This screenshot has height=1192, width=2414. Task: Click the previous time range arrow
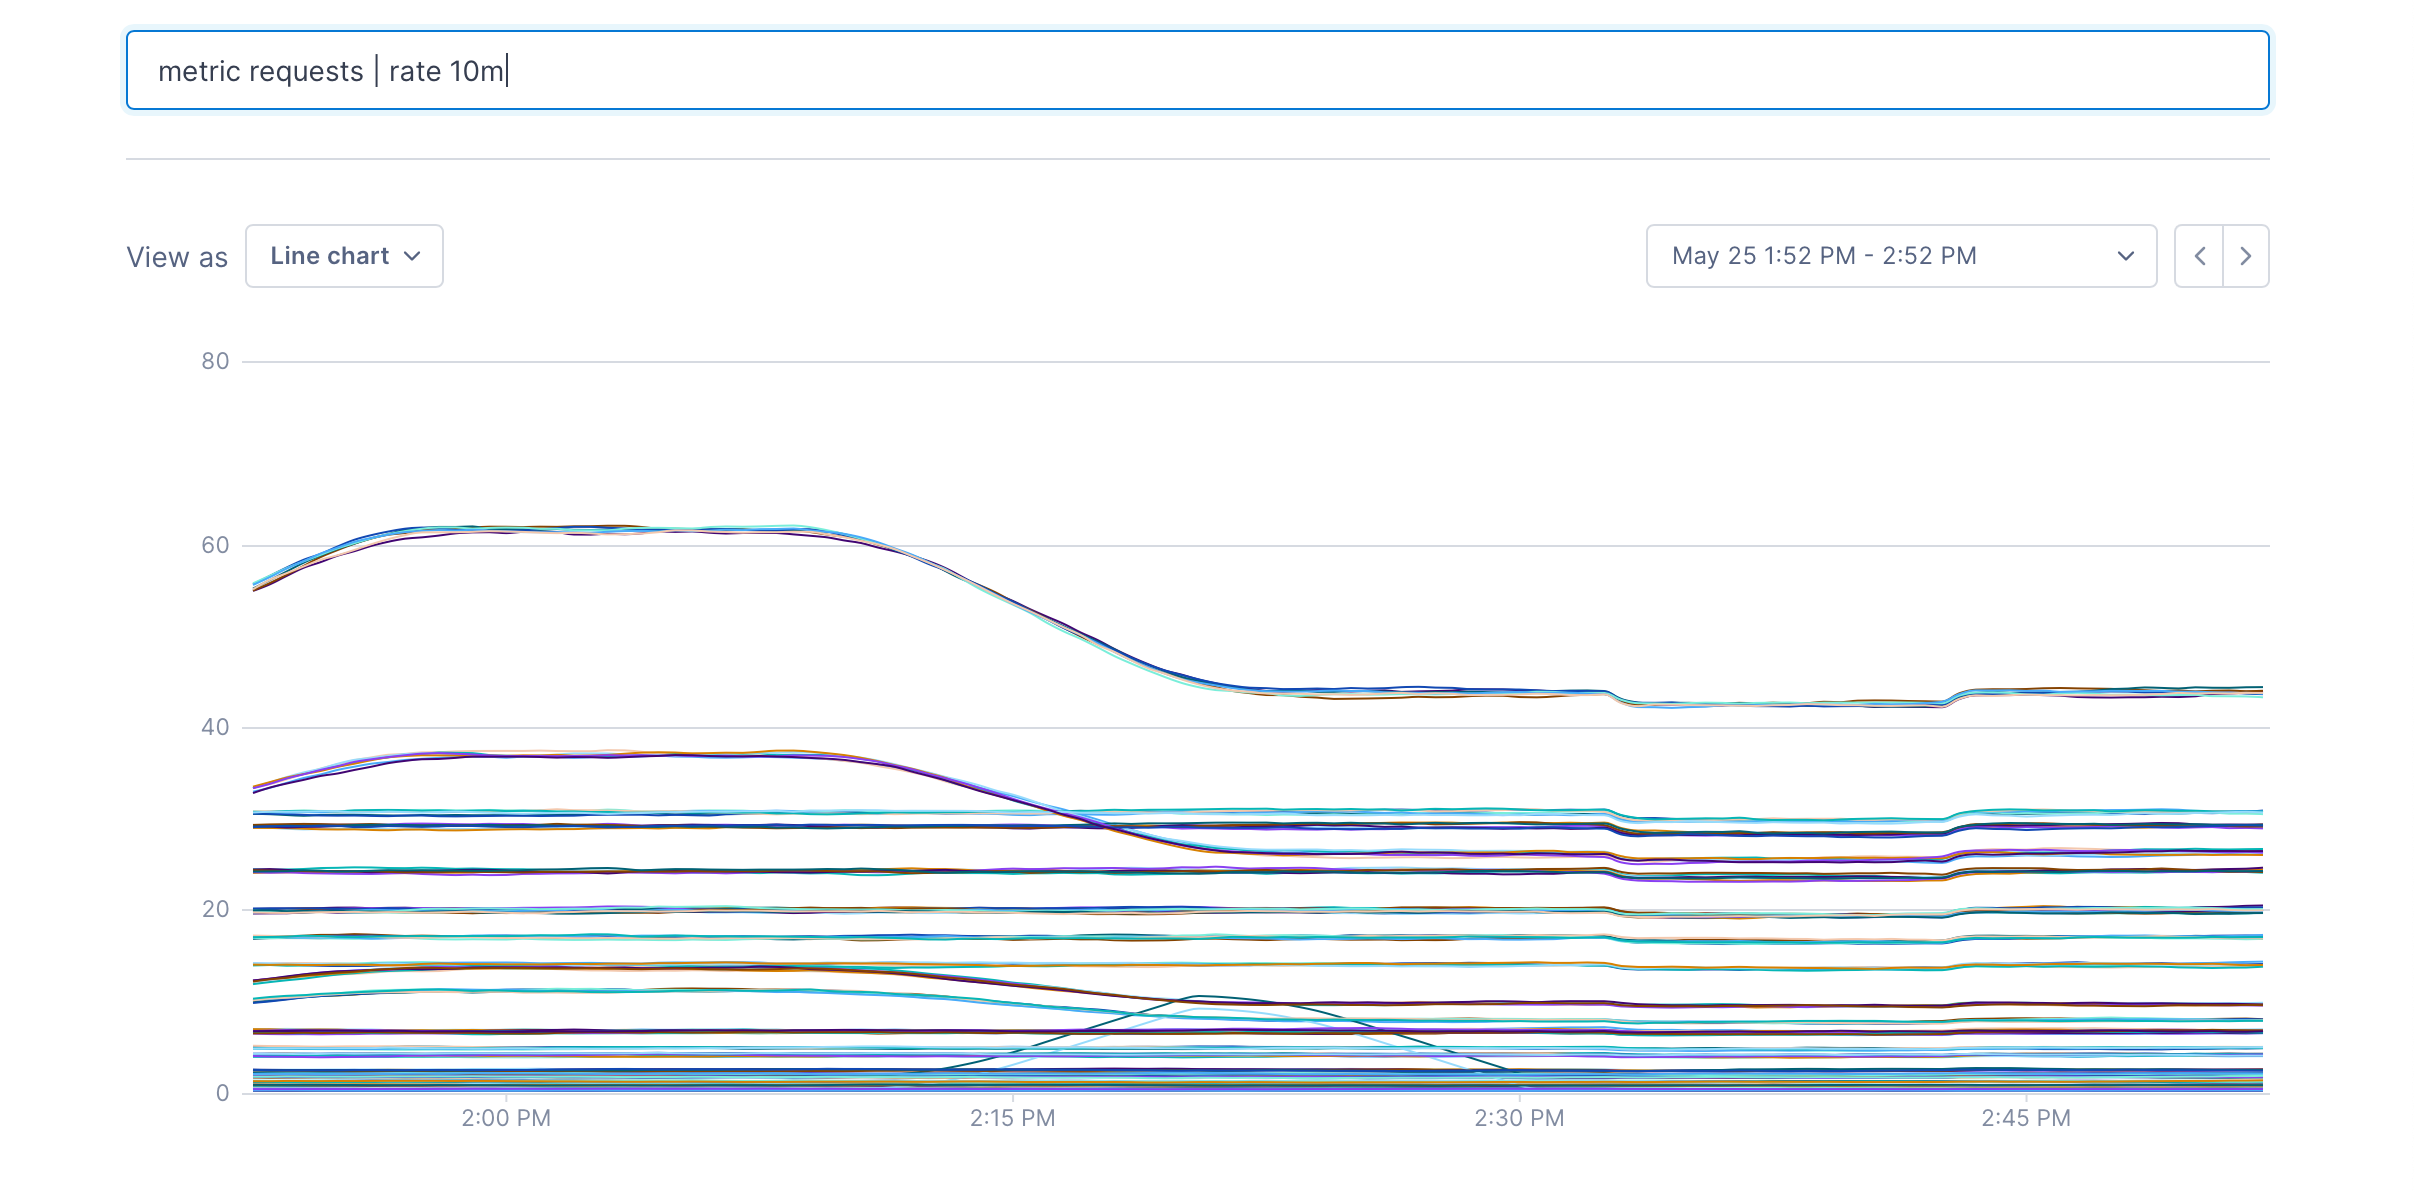pos(2199,256)
